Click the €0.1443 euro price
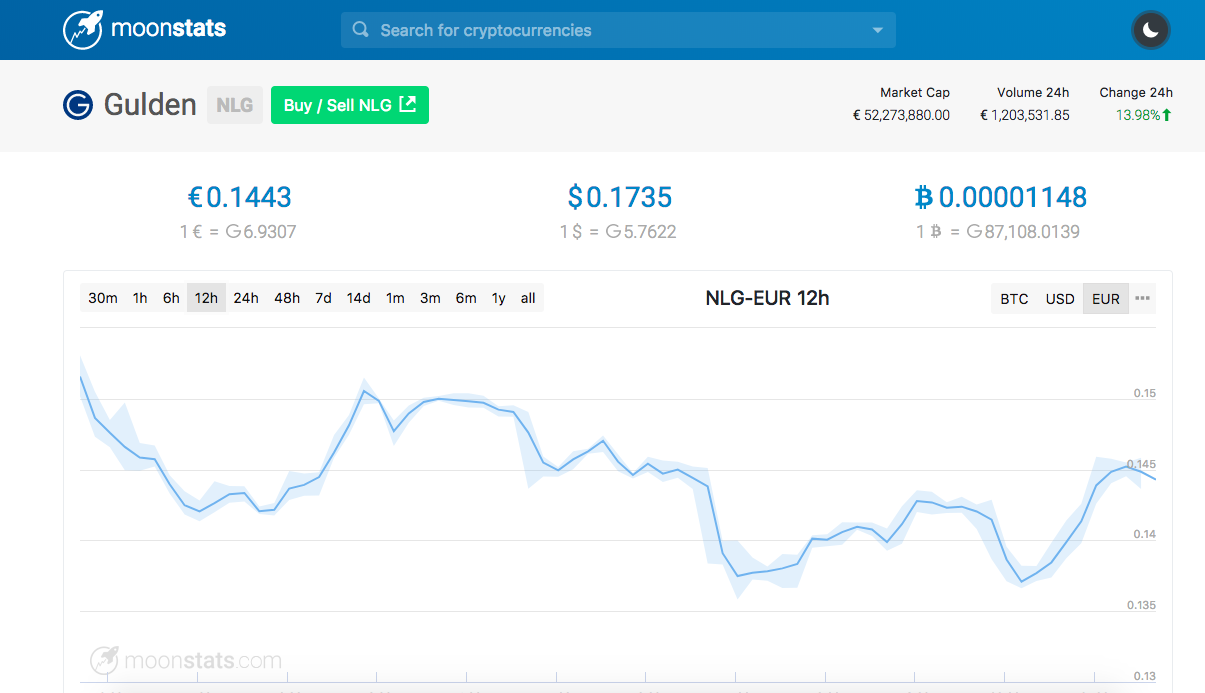This screenshot has height=693, width=1205. pos(239,197)
